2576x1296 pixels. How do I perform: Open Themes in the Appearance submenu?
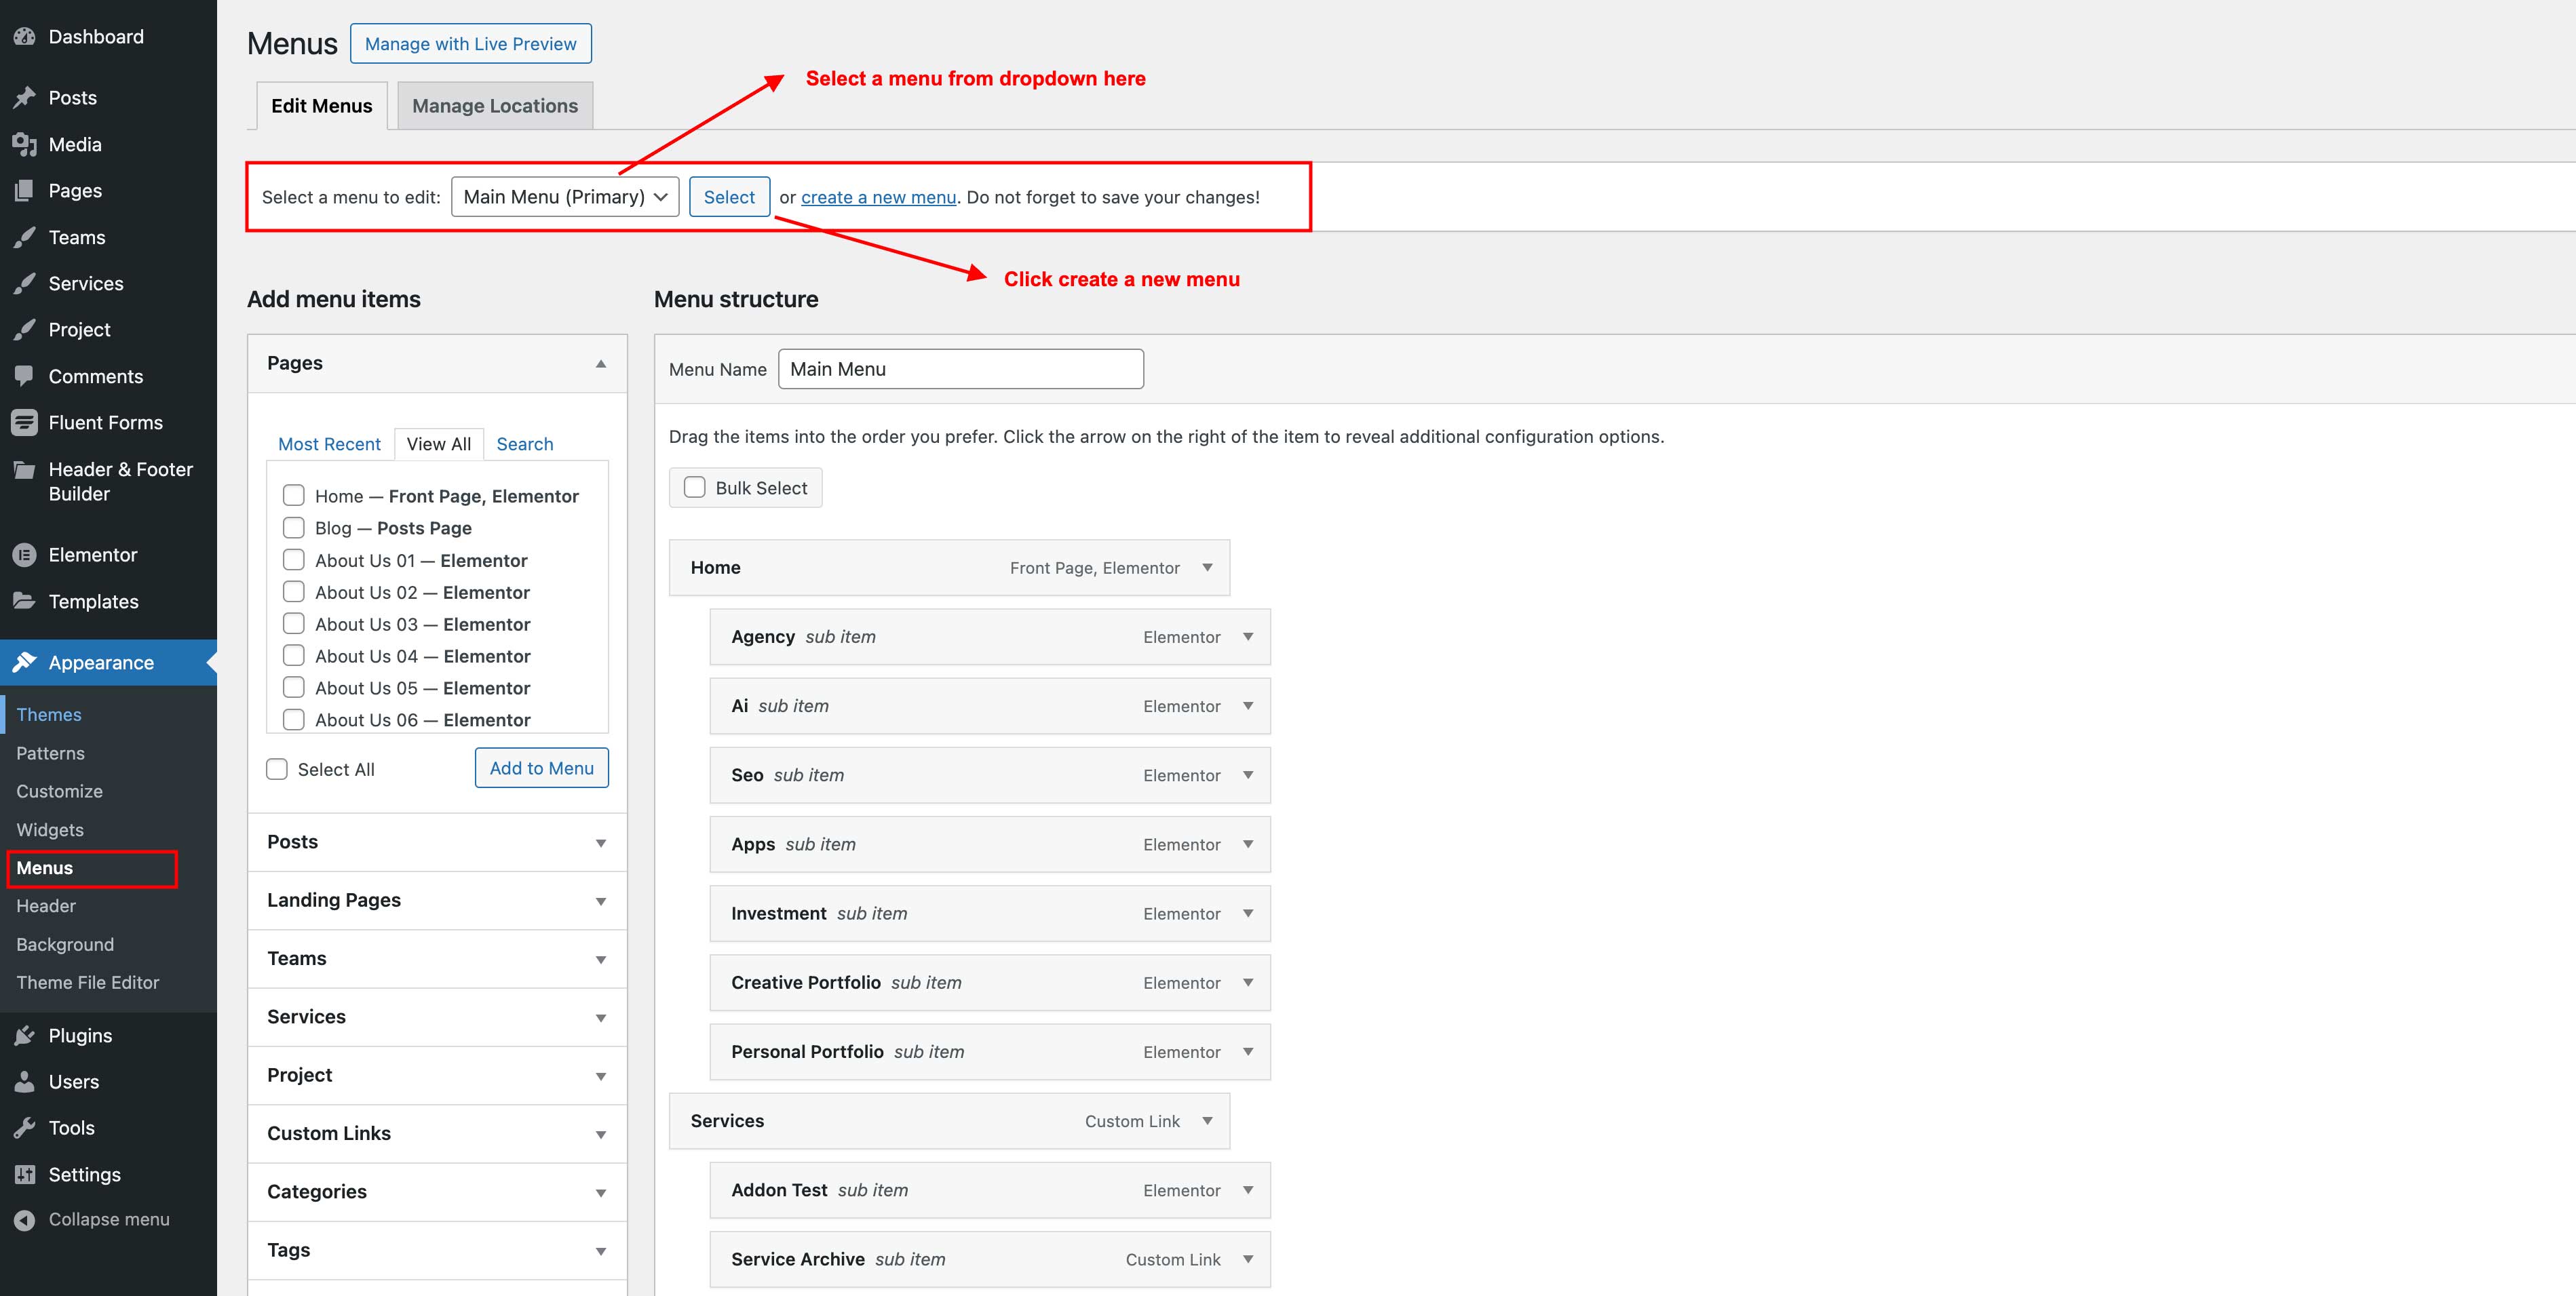49,715
